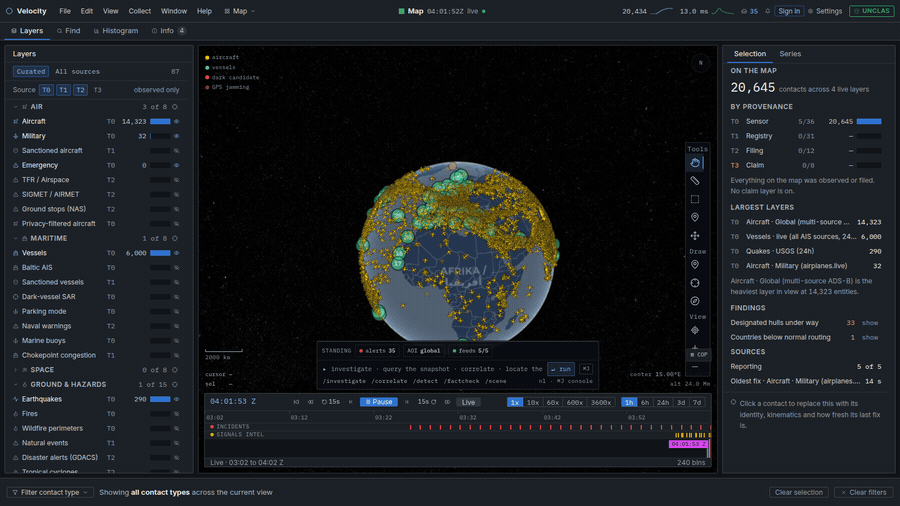900x506 pixels.
Task: Select the rectangle selection tool
Action: click(695, 199)
